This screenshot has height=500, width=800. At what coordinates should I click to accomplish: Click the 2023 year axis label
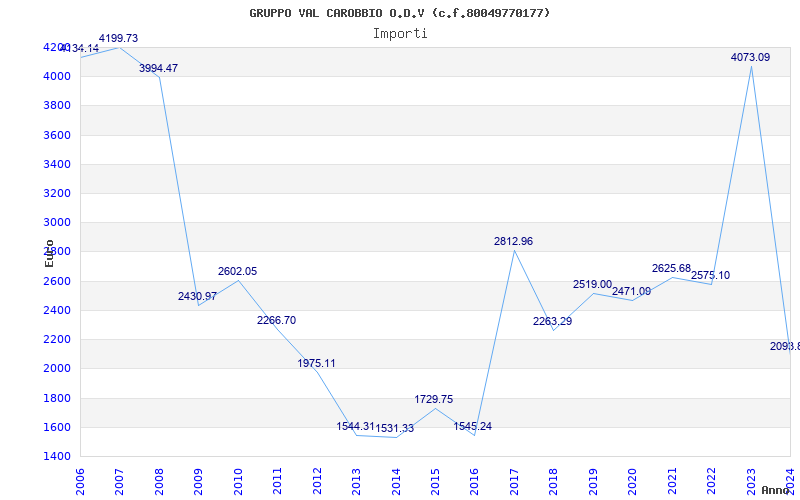coord(751,482)
